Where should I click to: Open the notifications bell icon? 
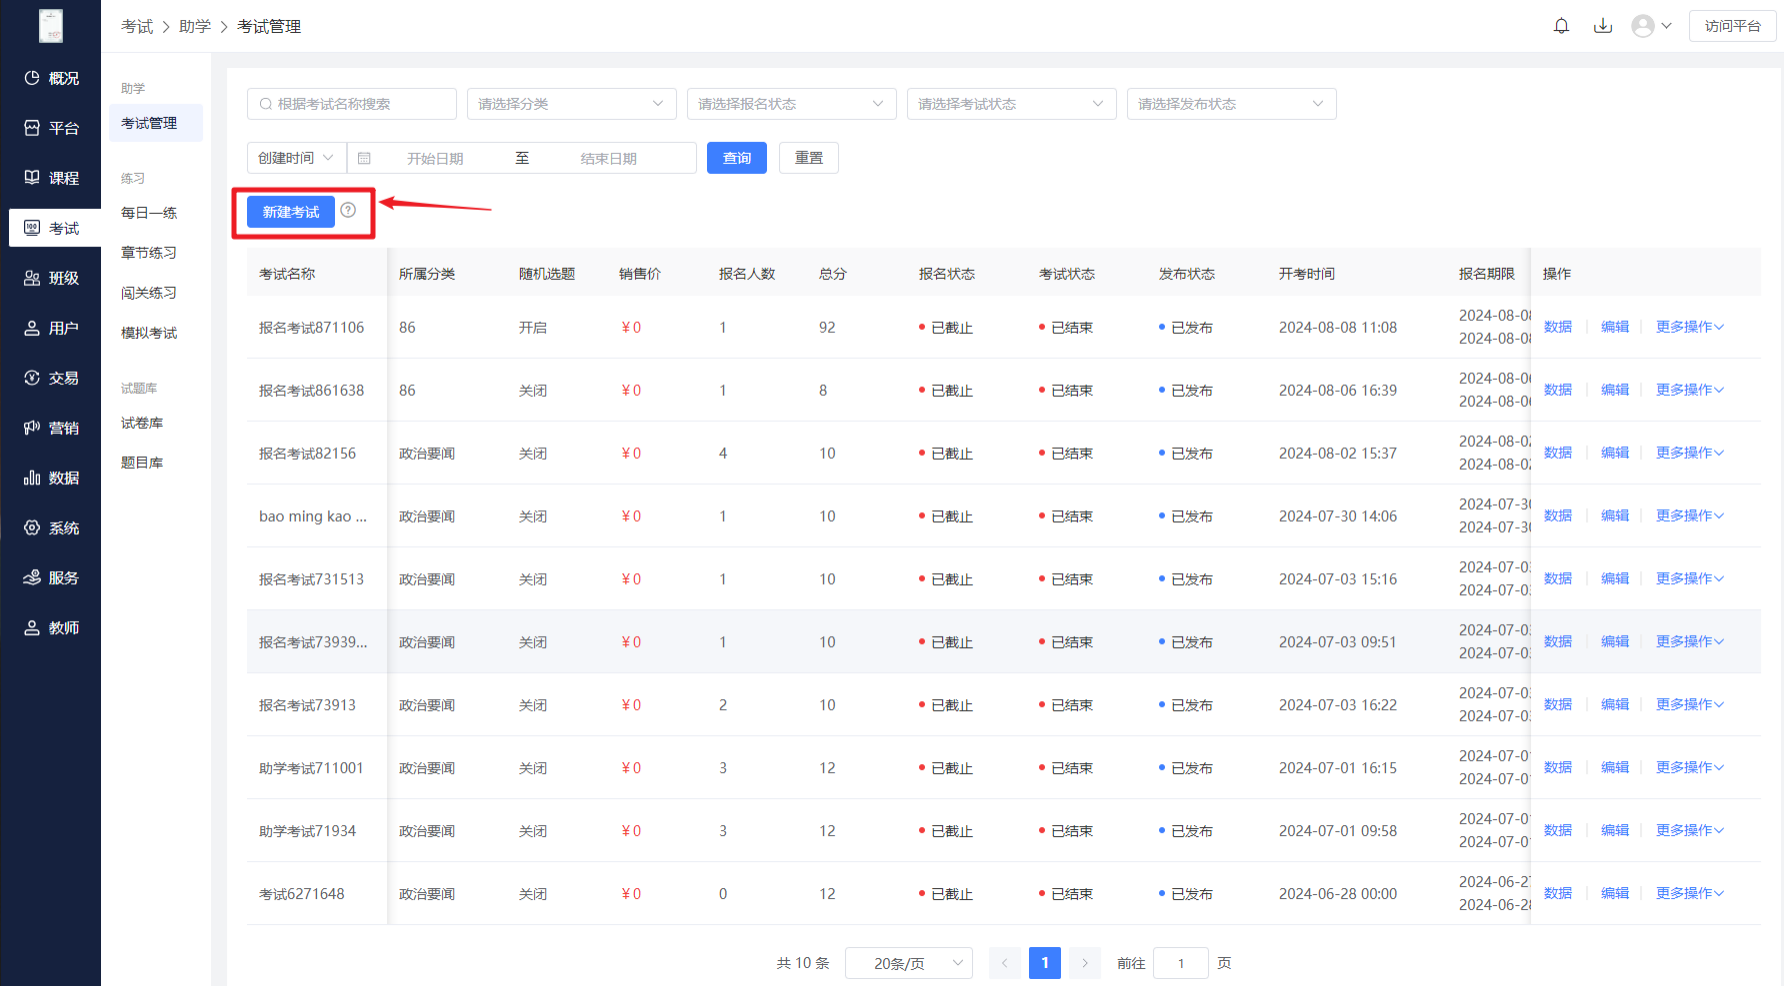1561,26
